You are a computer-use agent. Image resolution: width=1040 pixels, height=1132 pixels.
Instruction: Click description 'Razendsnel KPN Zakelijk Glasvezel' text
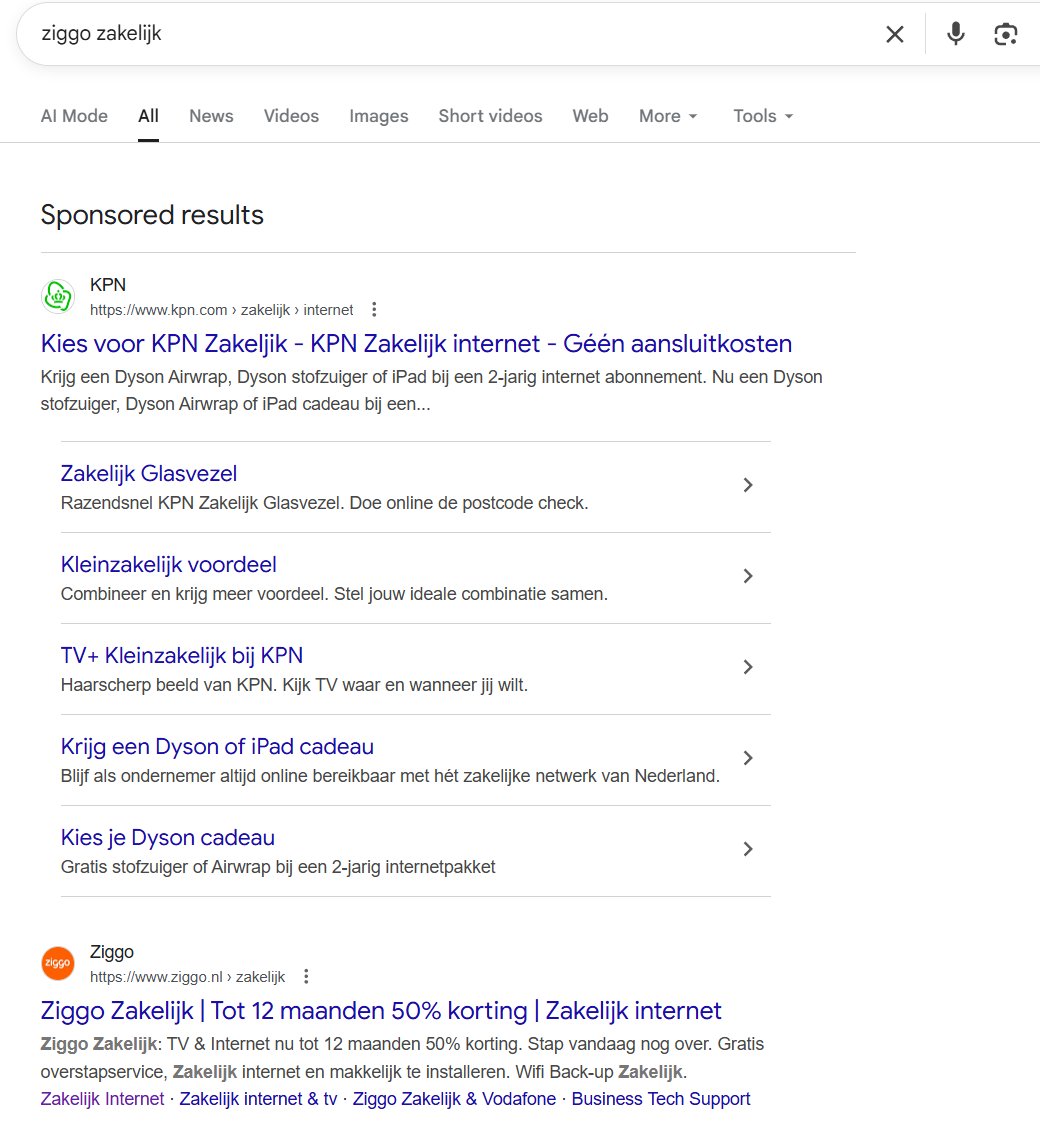tap(325, 503)
